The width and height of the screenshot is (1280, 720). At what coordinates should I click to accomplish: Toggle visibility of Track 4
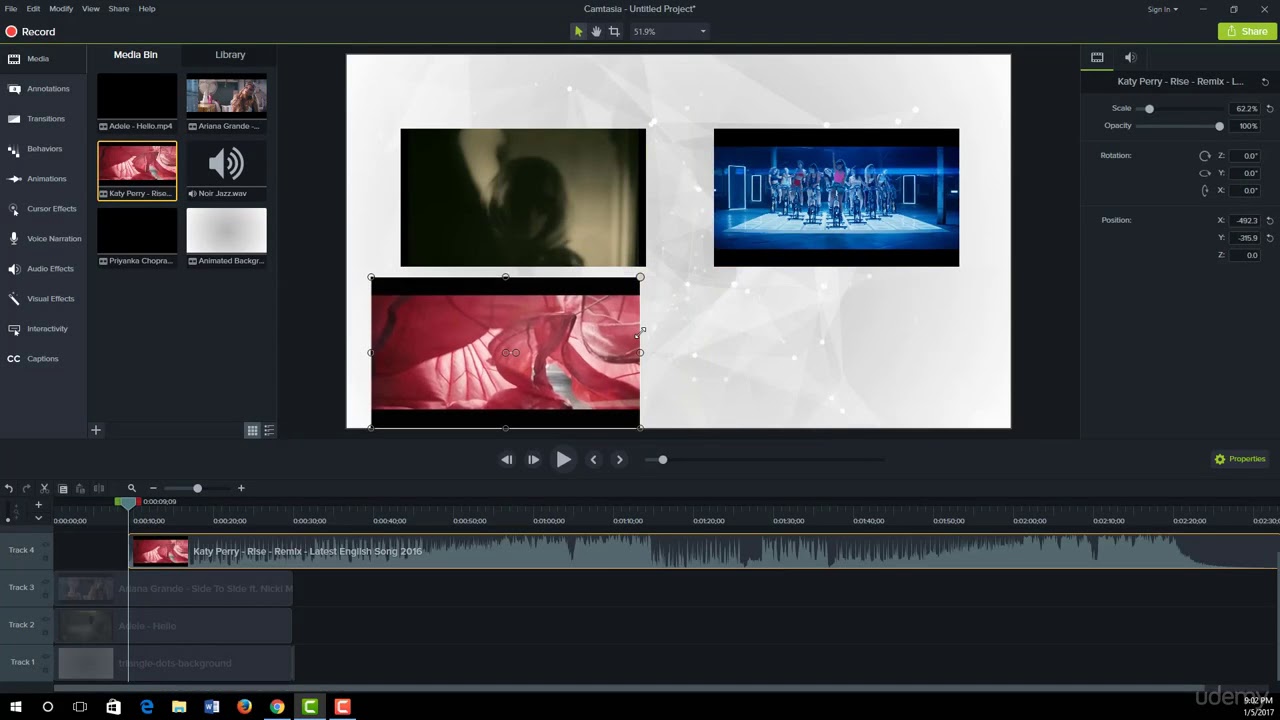46,546
